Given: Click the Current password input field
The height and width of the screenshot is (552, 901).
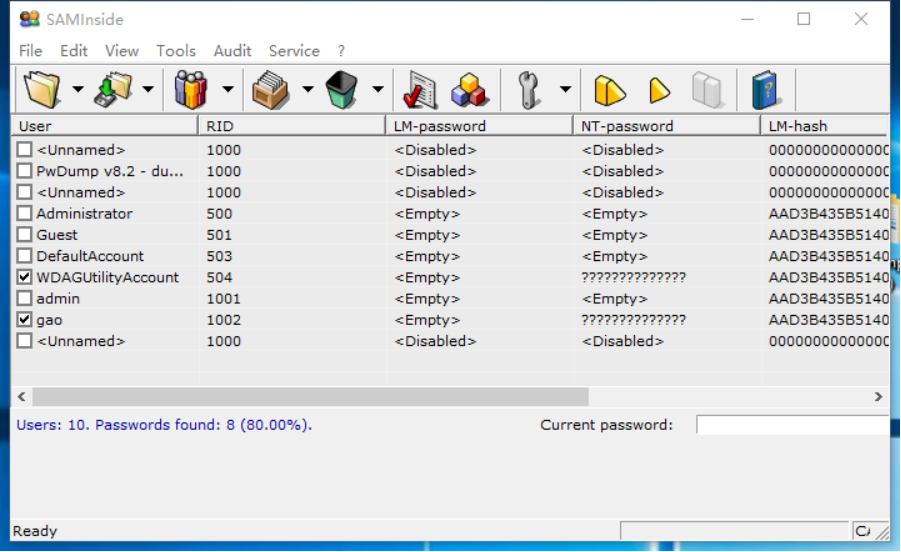Looking at the screenshot, I should (792, 425).
